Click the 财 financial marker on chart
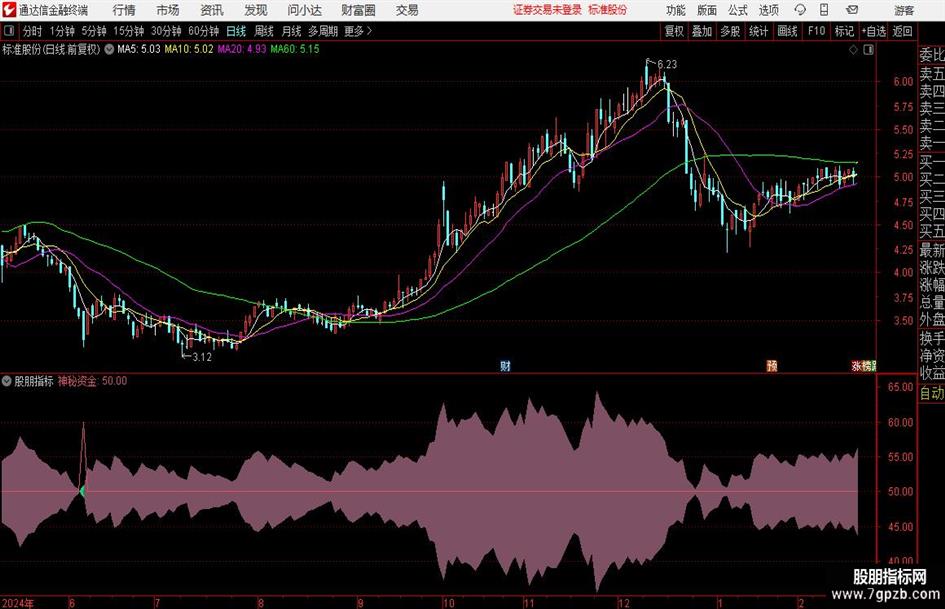Viewport: 945px width, 609px height. (505, 365)
